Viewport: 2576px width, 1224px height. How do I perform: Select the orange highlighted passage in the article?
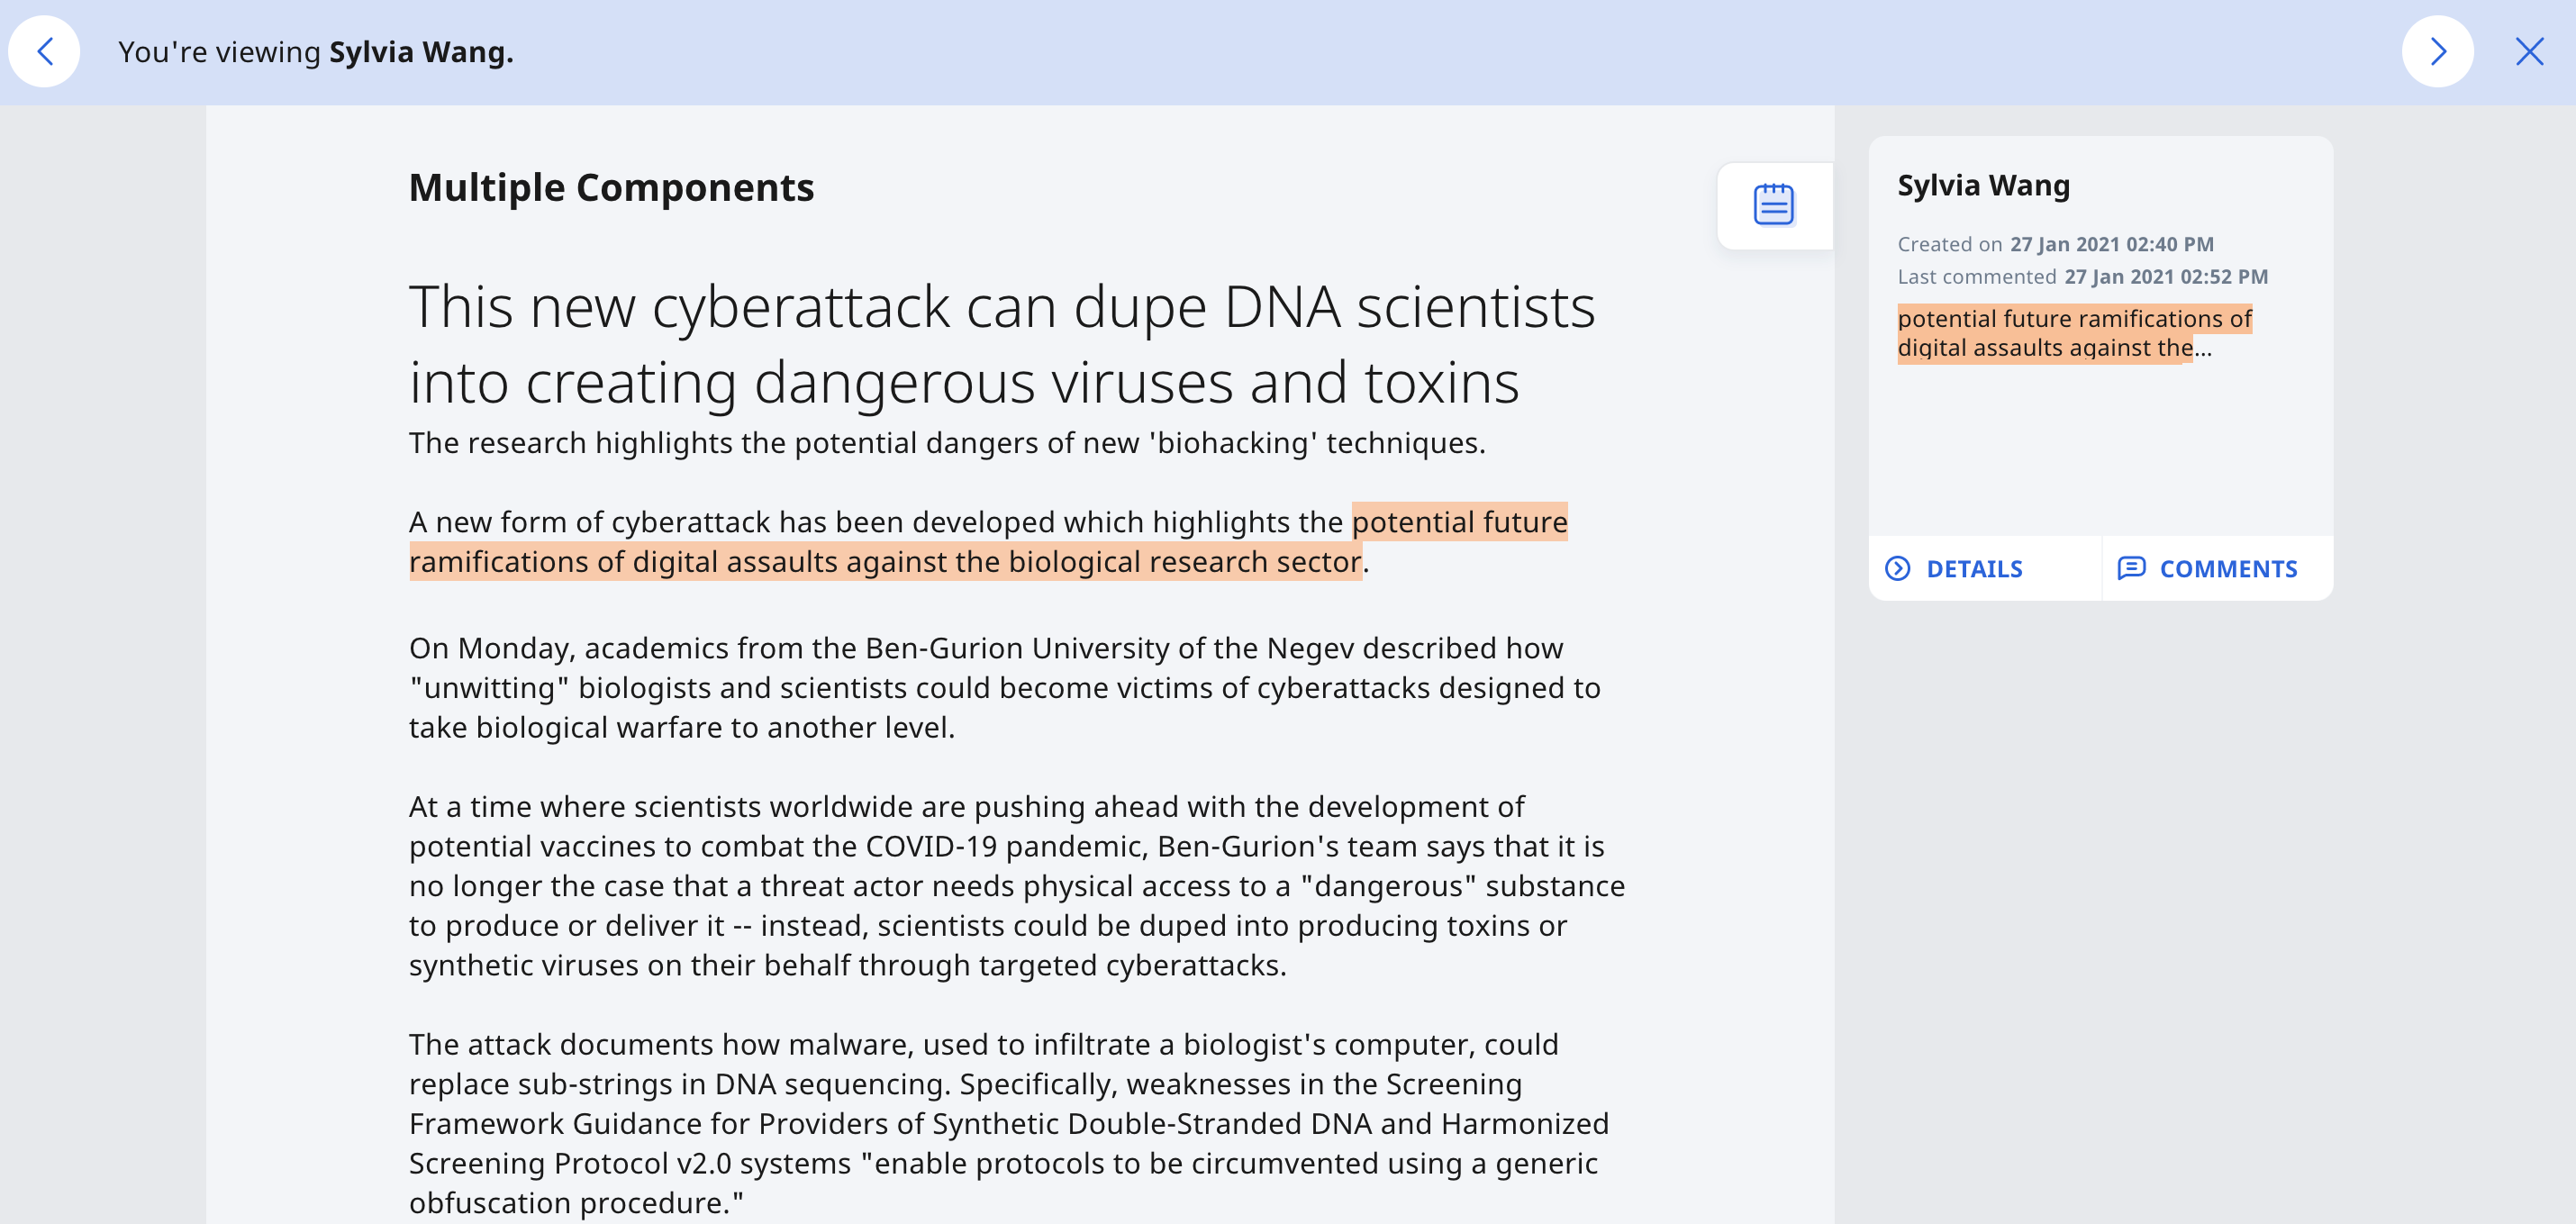(x=885, y=562)
